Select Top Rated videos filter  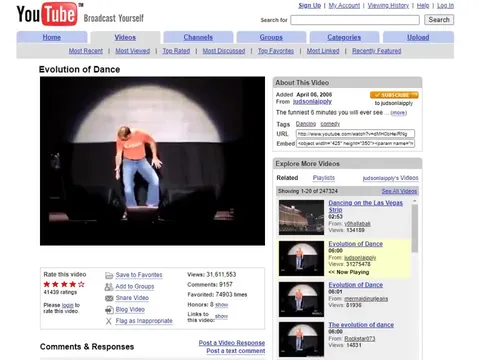click(x=176, y=51)
